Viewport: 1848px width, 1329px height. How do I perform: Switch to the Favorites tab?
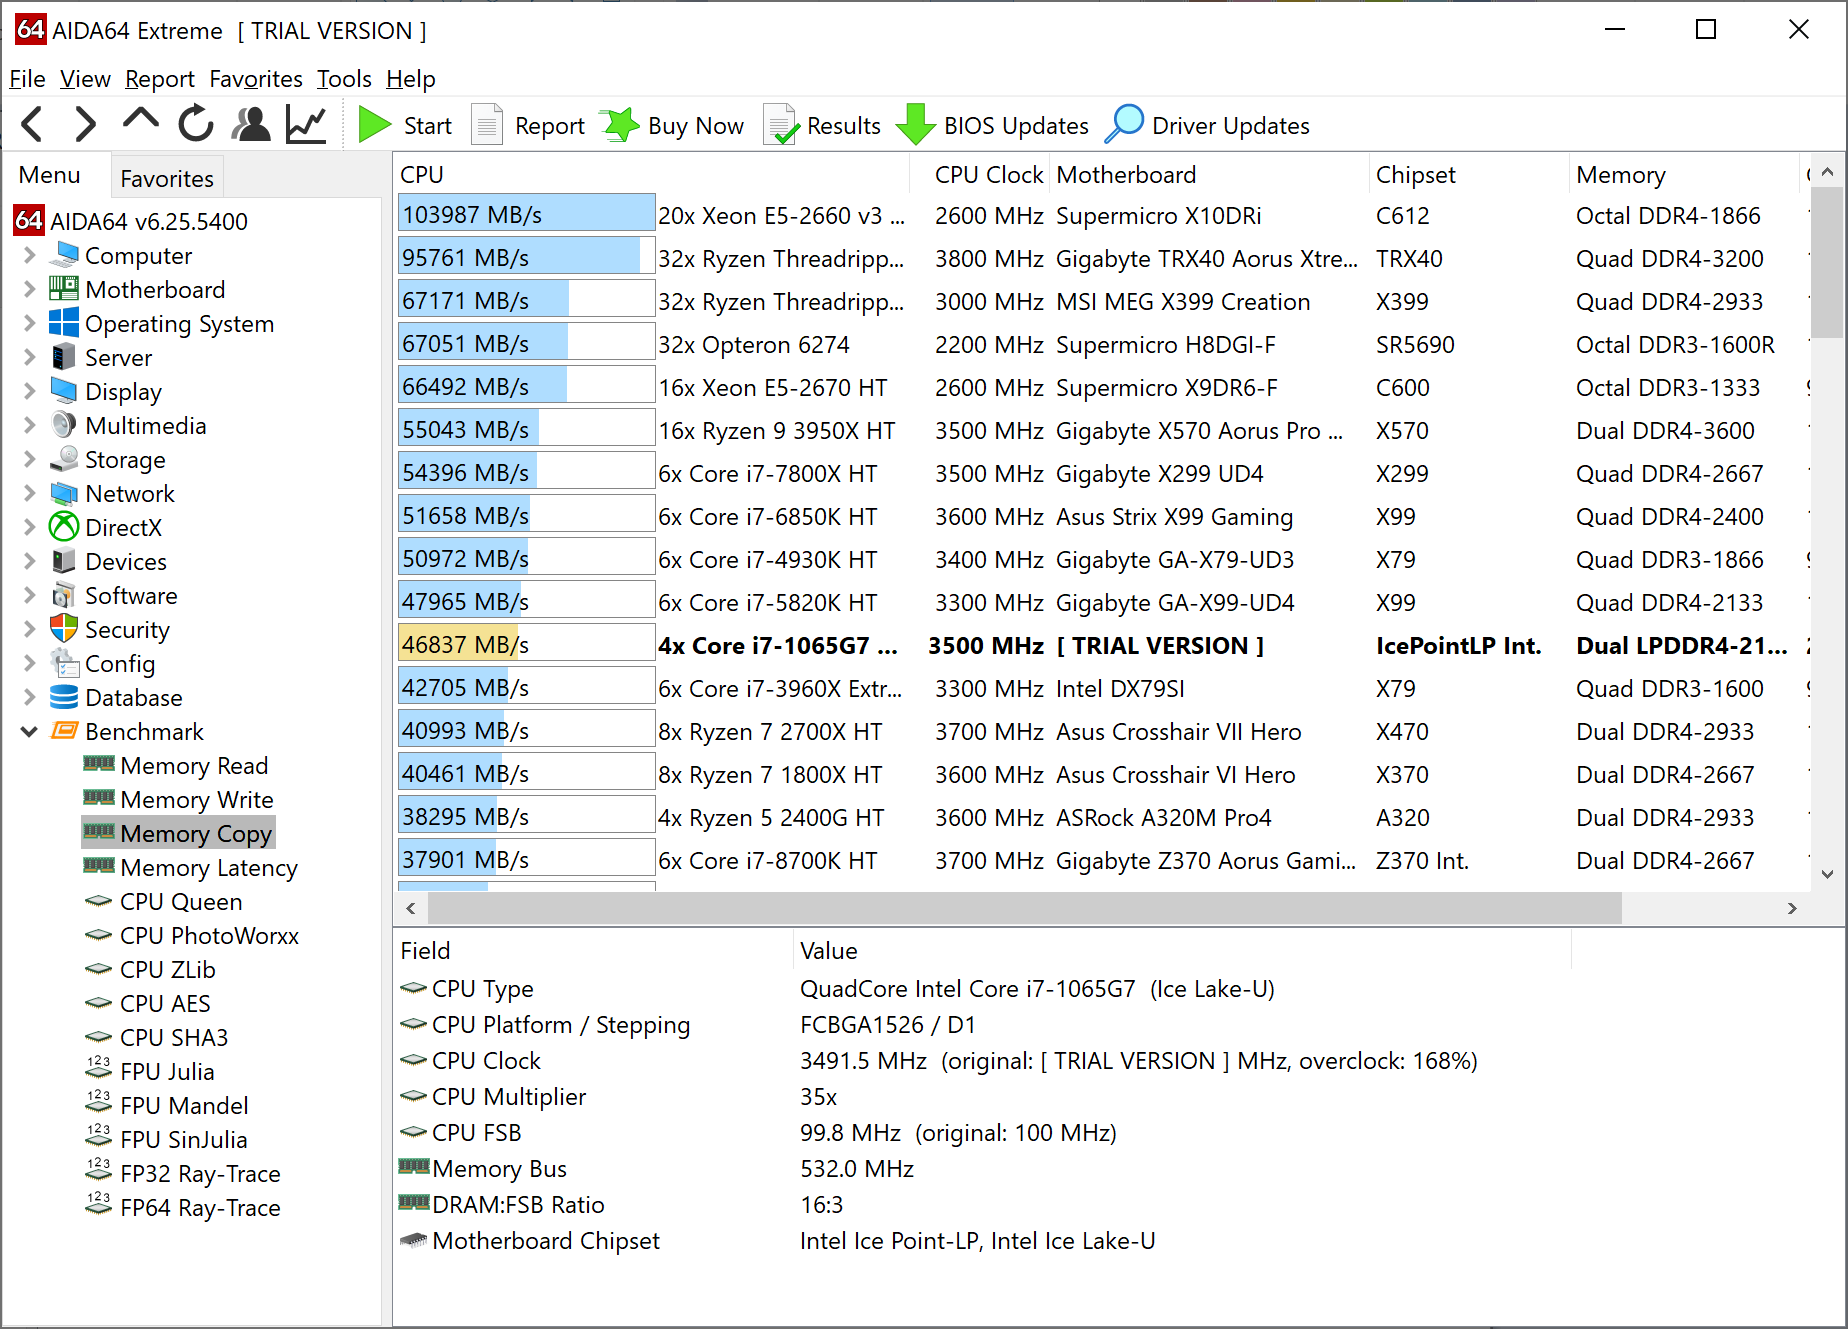click(167, 179)
